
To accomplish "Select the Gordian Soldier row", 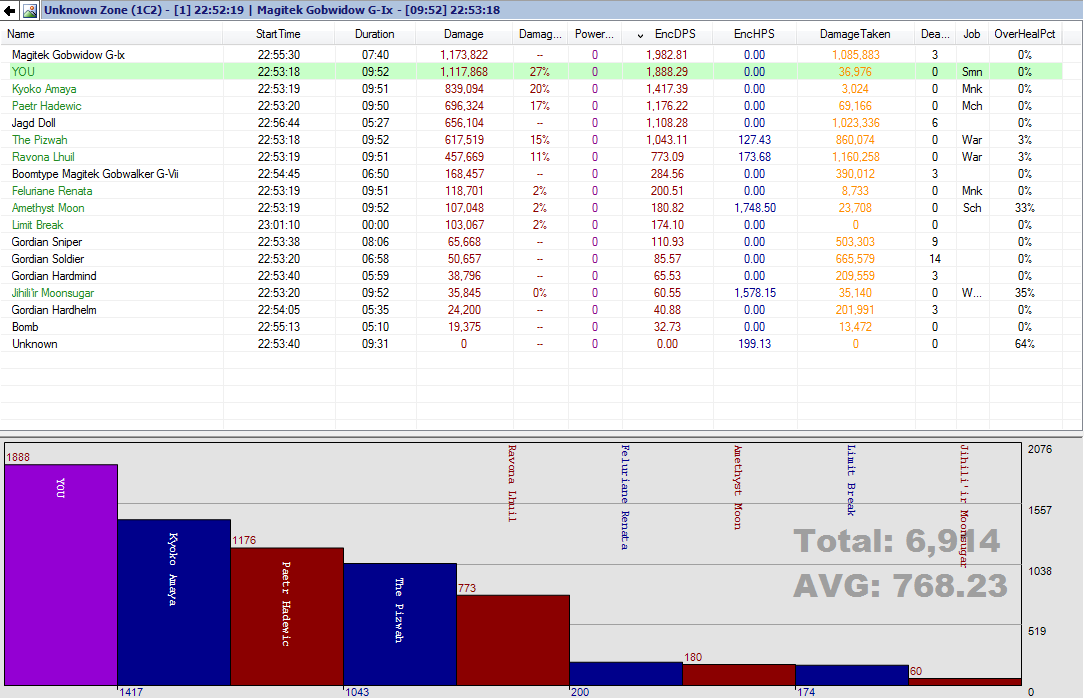I will 532,258.
